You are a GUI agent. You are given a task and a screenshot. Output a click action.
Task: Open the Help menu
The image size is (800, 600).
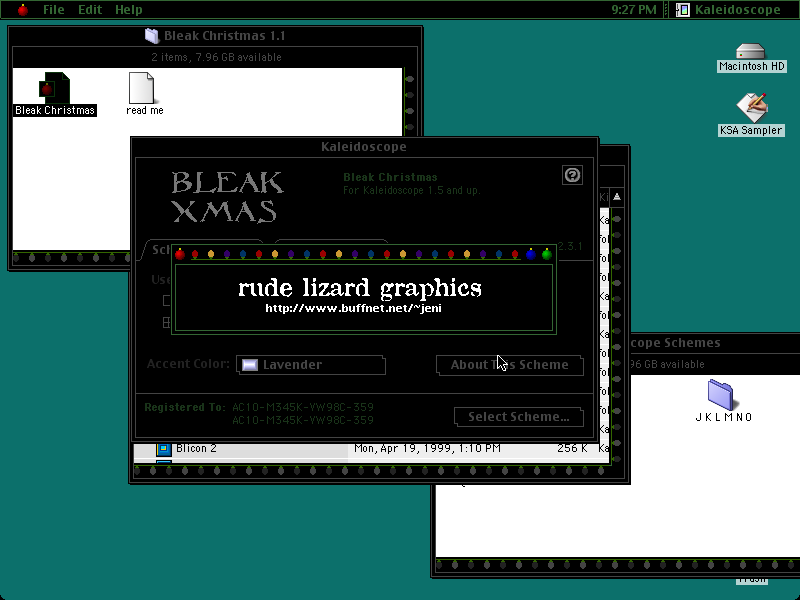[x=129, y=10]
